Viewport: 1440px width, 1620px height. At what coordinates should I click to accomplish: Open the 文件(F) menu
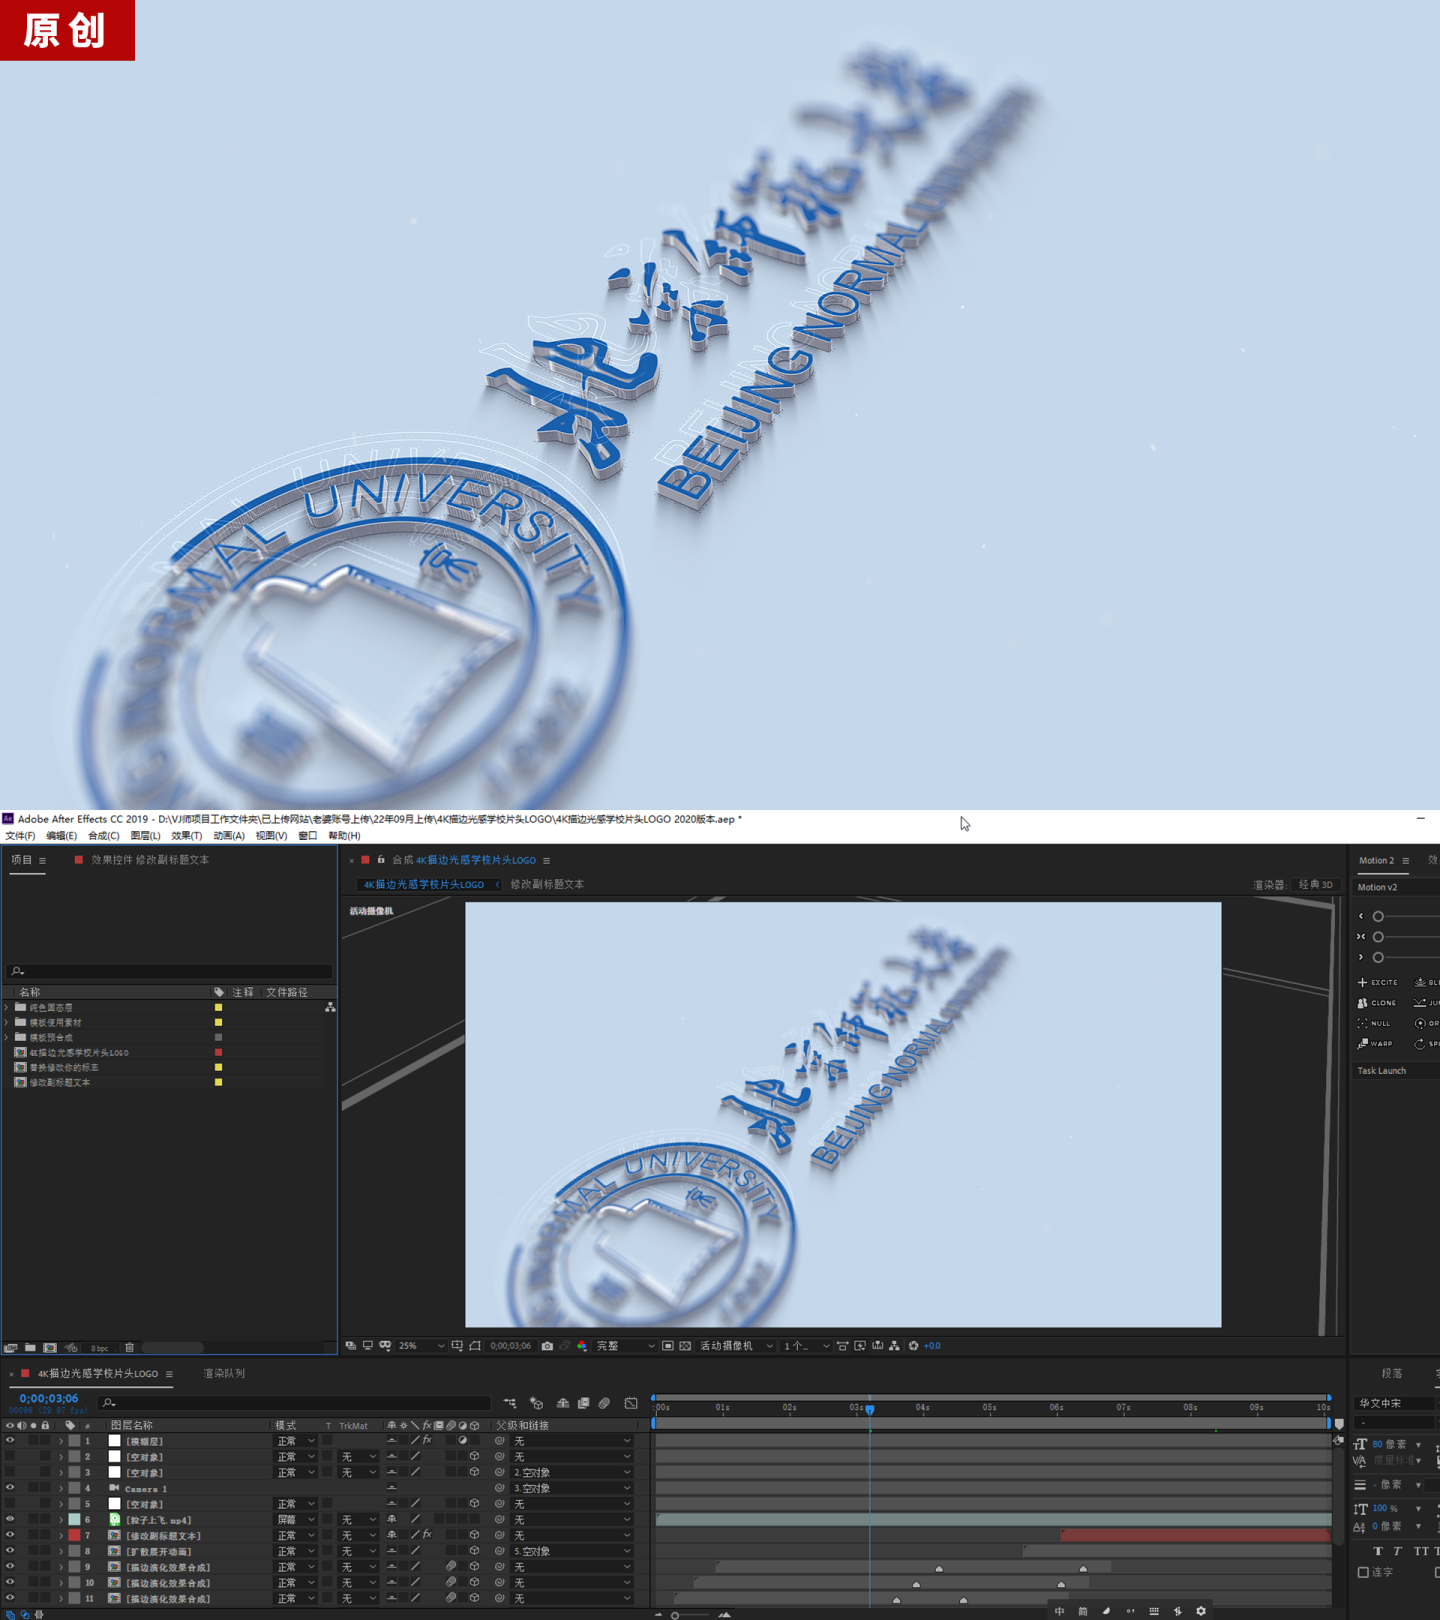point(20,836)
